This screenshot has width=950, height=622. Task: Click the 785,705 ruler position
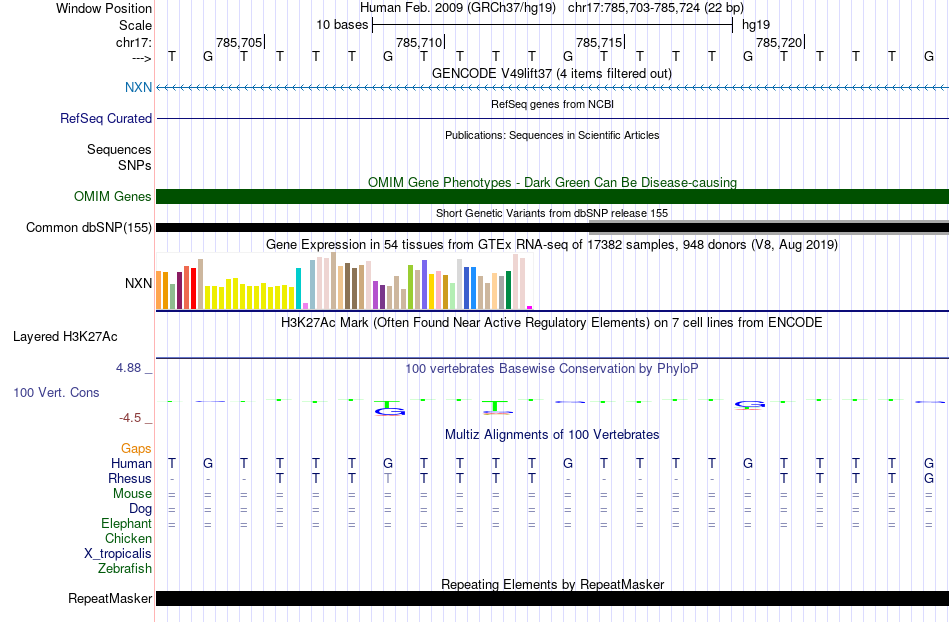239,42
